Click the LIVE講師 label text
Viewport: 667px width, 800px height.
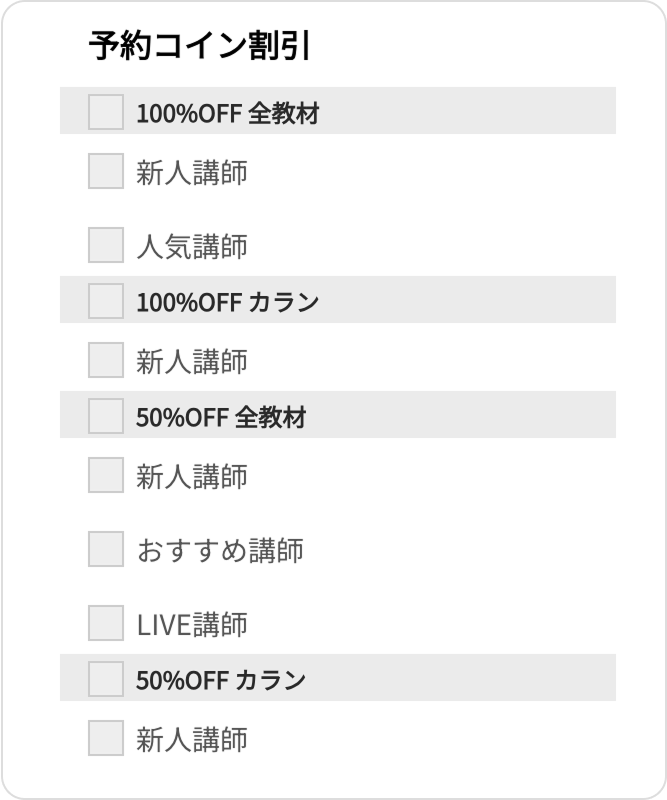click(x=192, y=625)
